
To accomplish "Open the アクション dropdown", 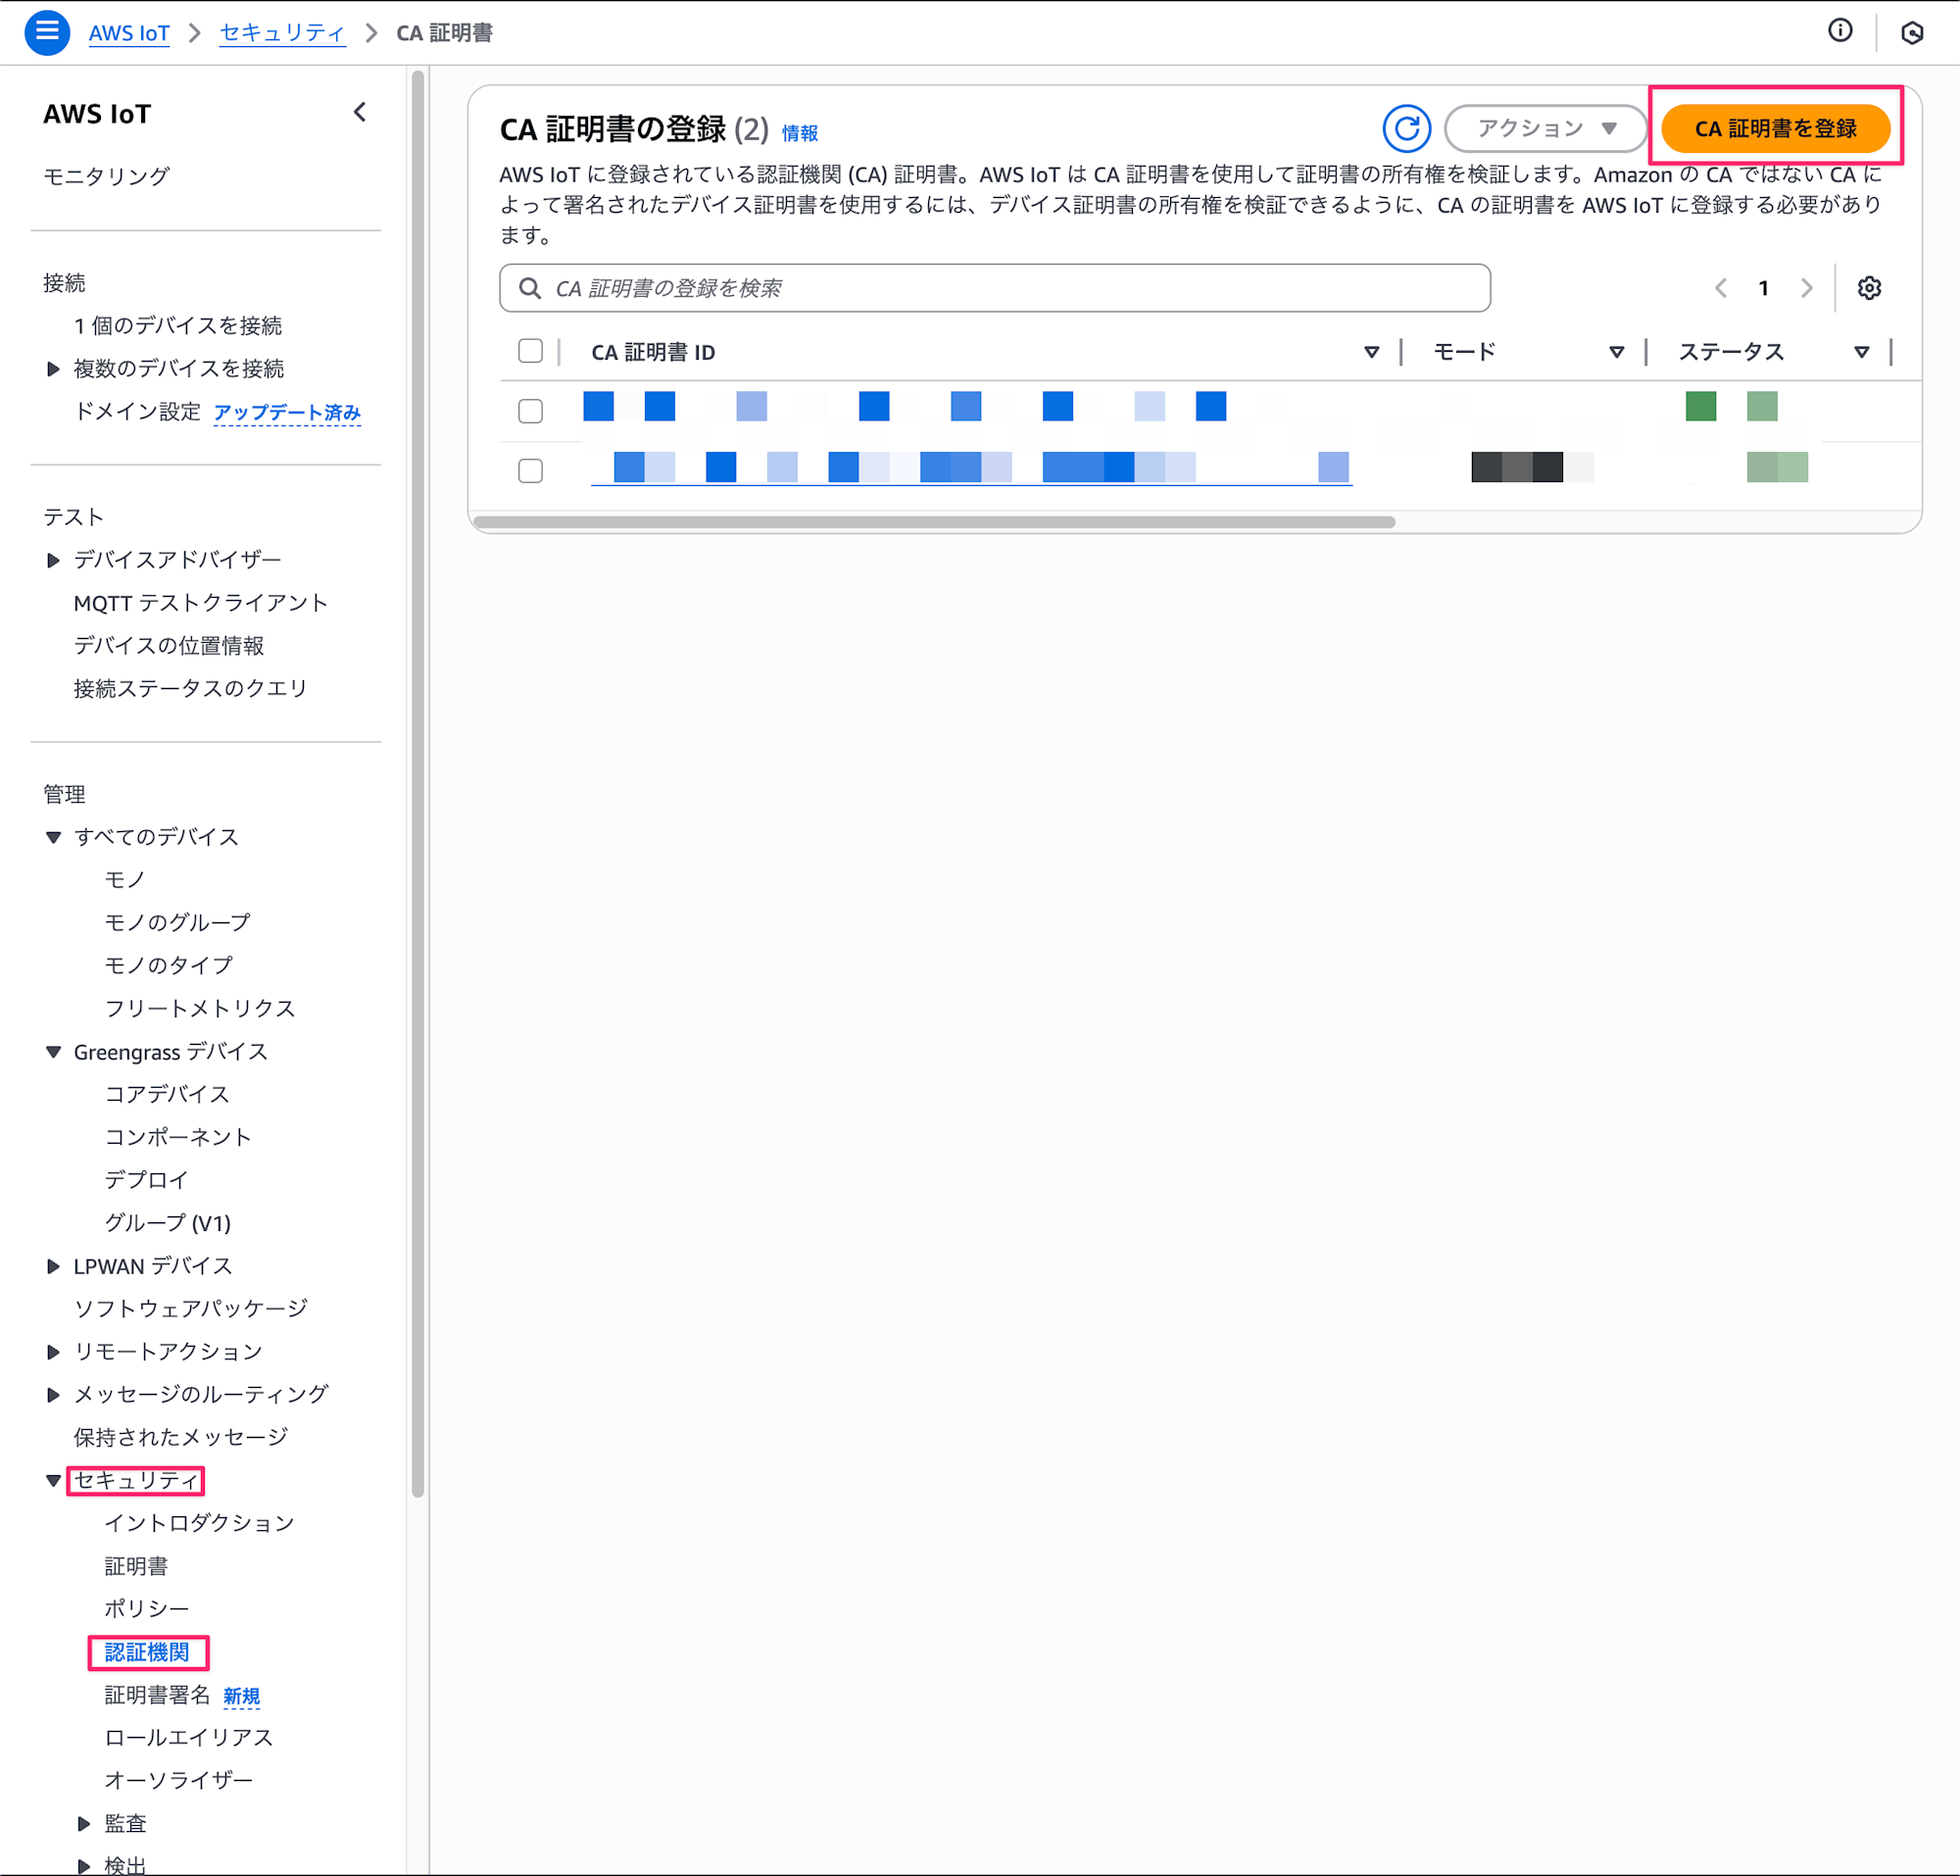I will (x=1546, y=129).
